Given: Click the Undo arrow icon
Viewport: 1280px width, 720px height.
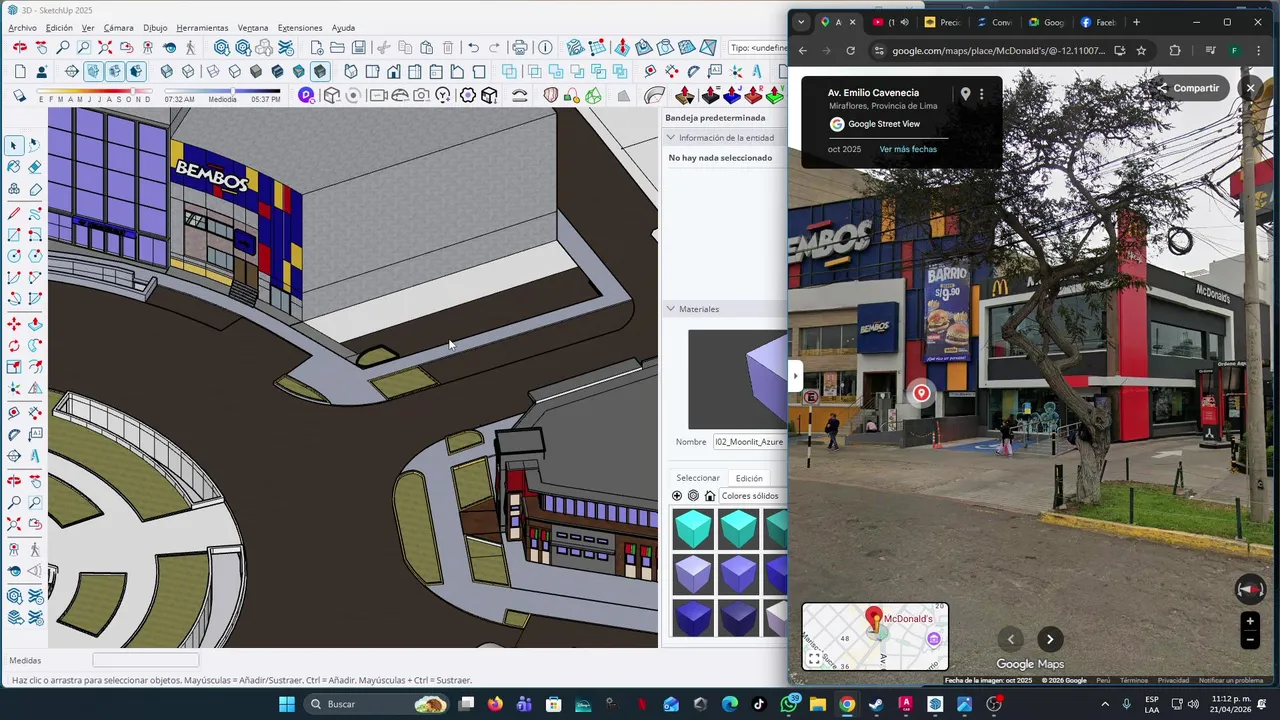Looking at the screenshot, I should pyautogui.click(x=473, y=47).
